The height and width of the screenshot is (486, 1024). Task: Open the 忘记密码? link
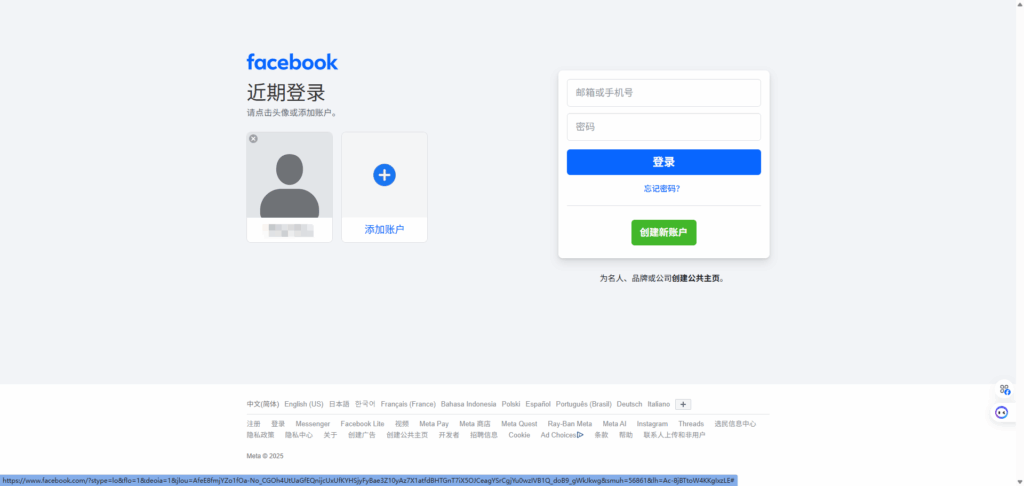click(662, 189)
